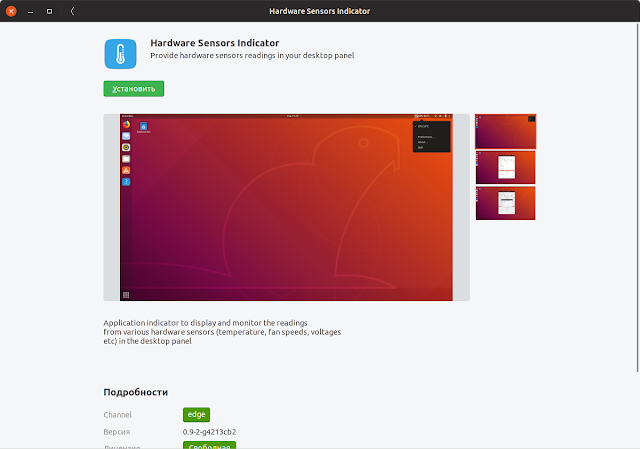This screenshot has height=449, width=640.
Task: Close the window with the orange button
Action: click(11, 11)
